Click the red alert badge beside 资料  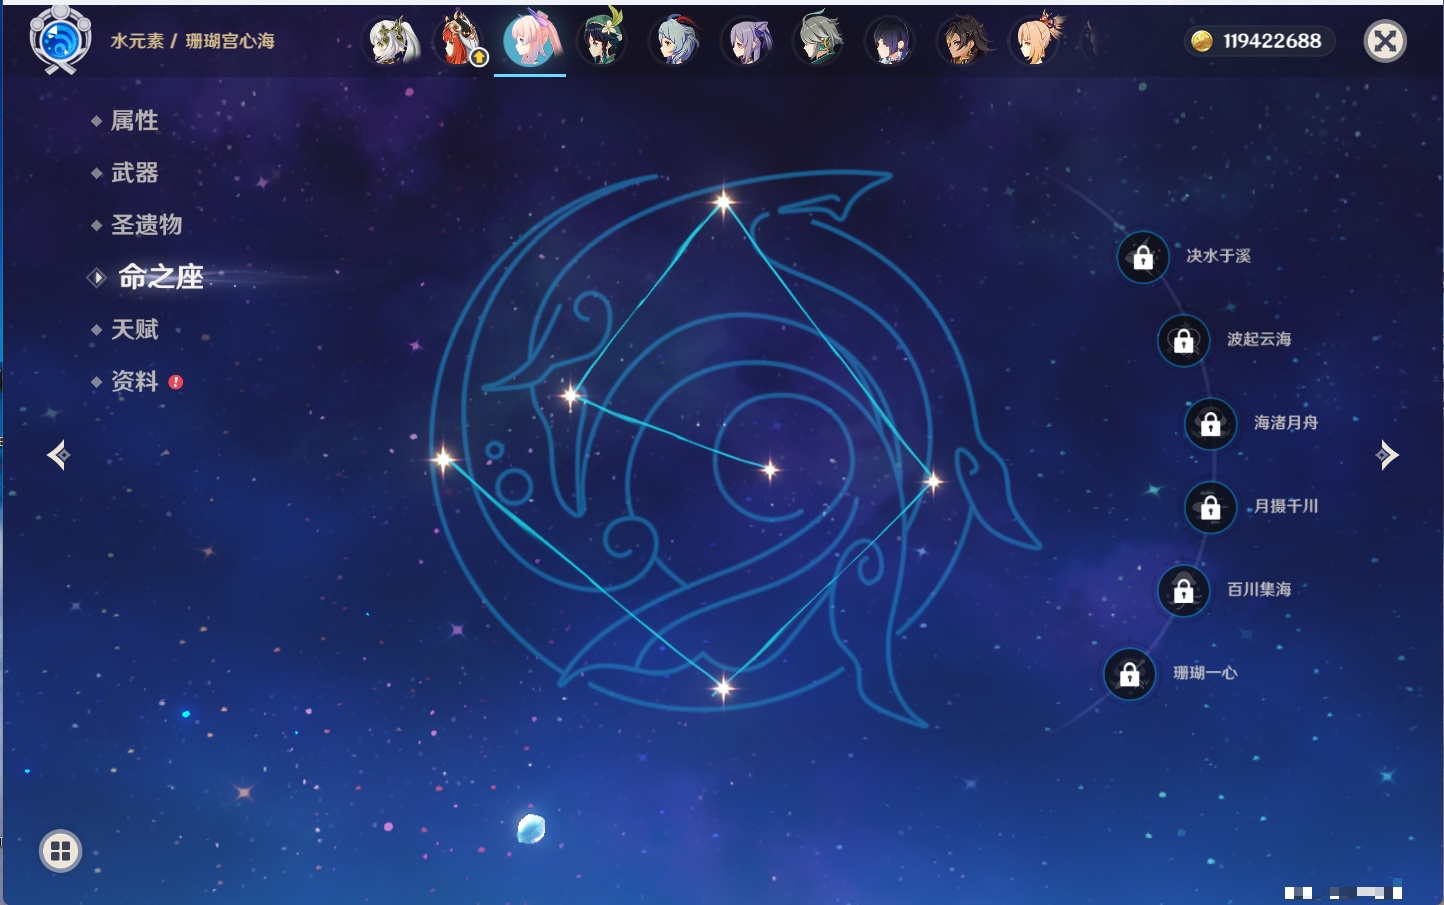pyautogui.click(x=176, y=382)
